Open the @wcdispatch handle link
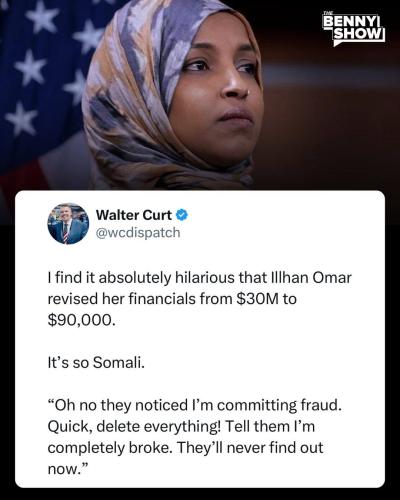The width and height of the screenshot is (400, 500). pos(138,233)
